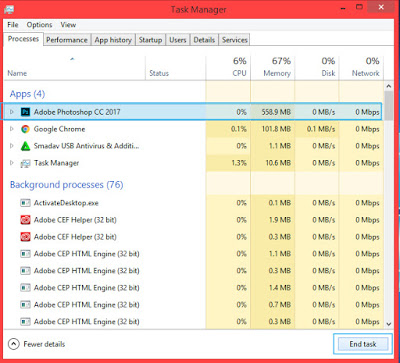Close the Task Manager window
The width and height of the screenshot is (400, 363).
(381, 7)
